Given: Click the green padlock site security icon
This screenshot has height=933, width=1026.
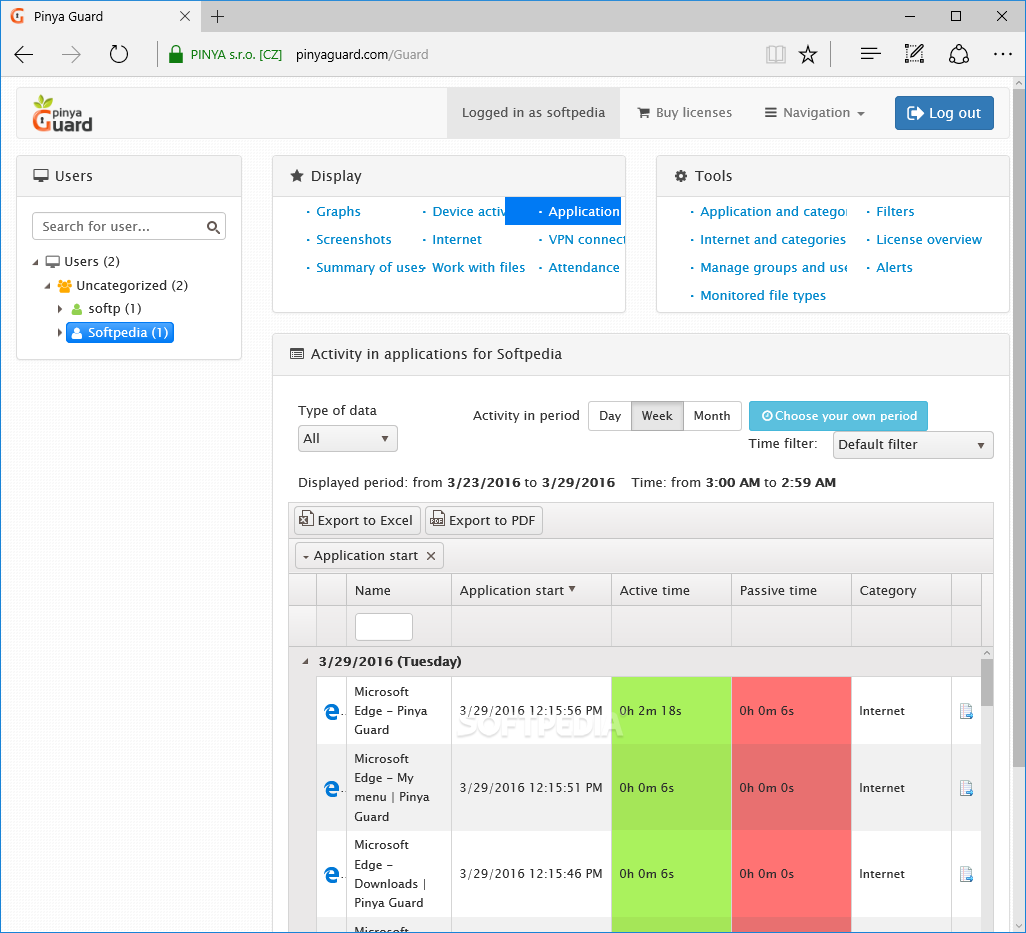Looking at the screenshot, I should (x=175, y=54).
